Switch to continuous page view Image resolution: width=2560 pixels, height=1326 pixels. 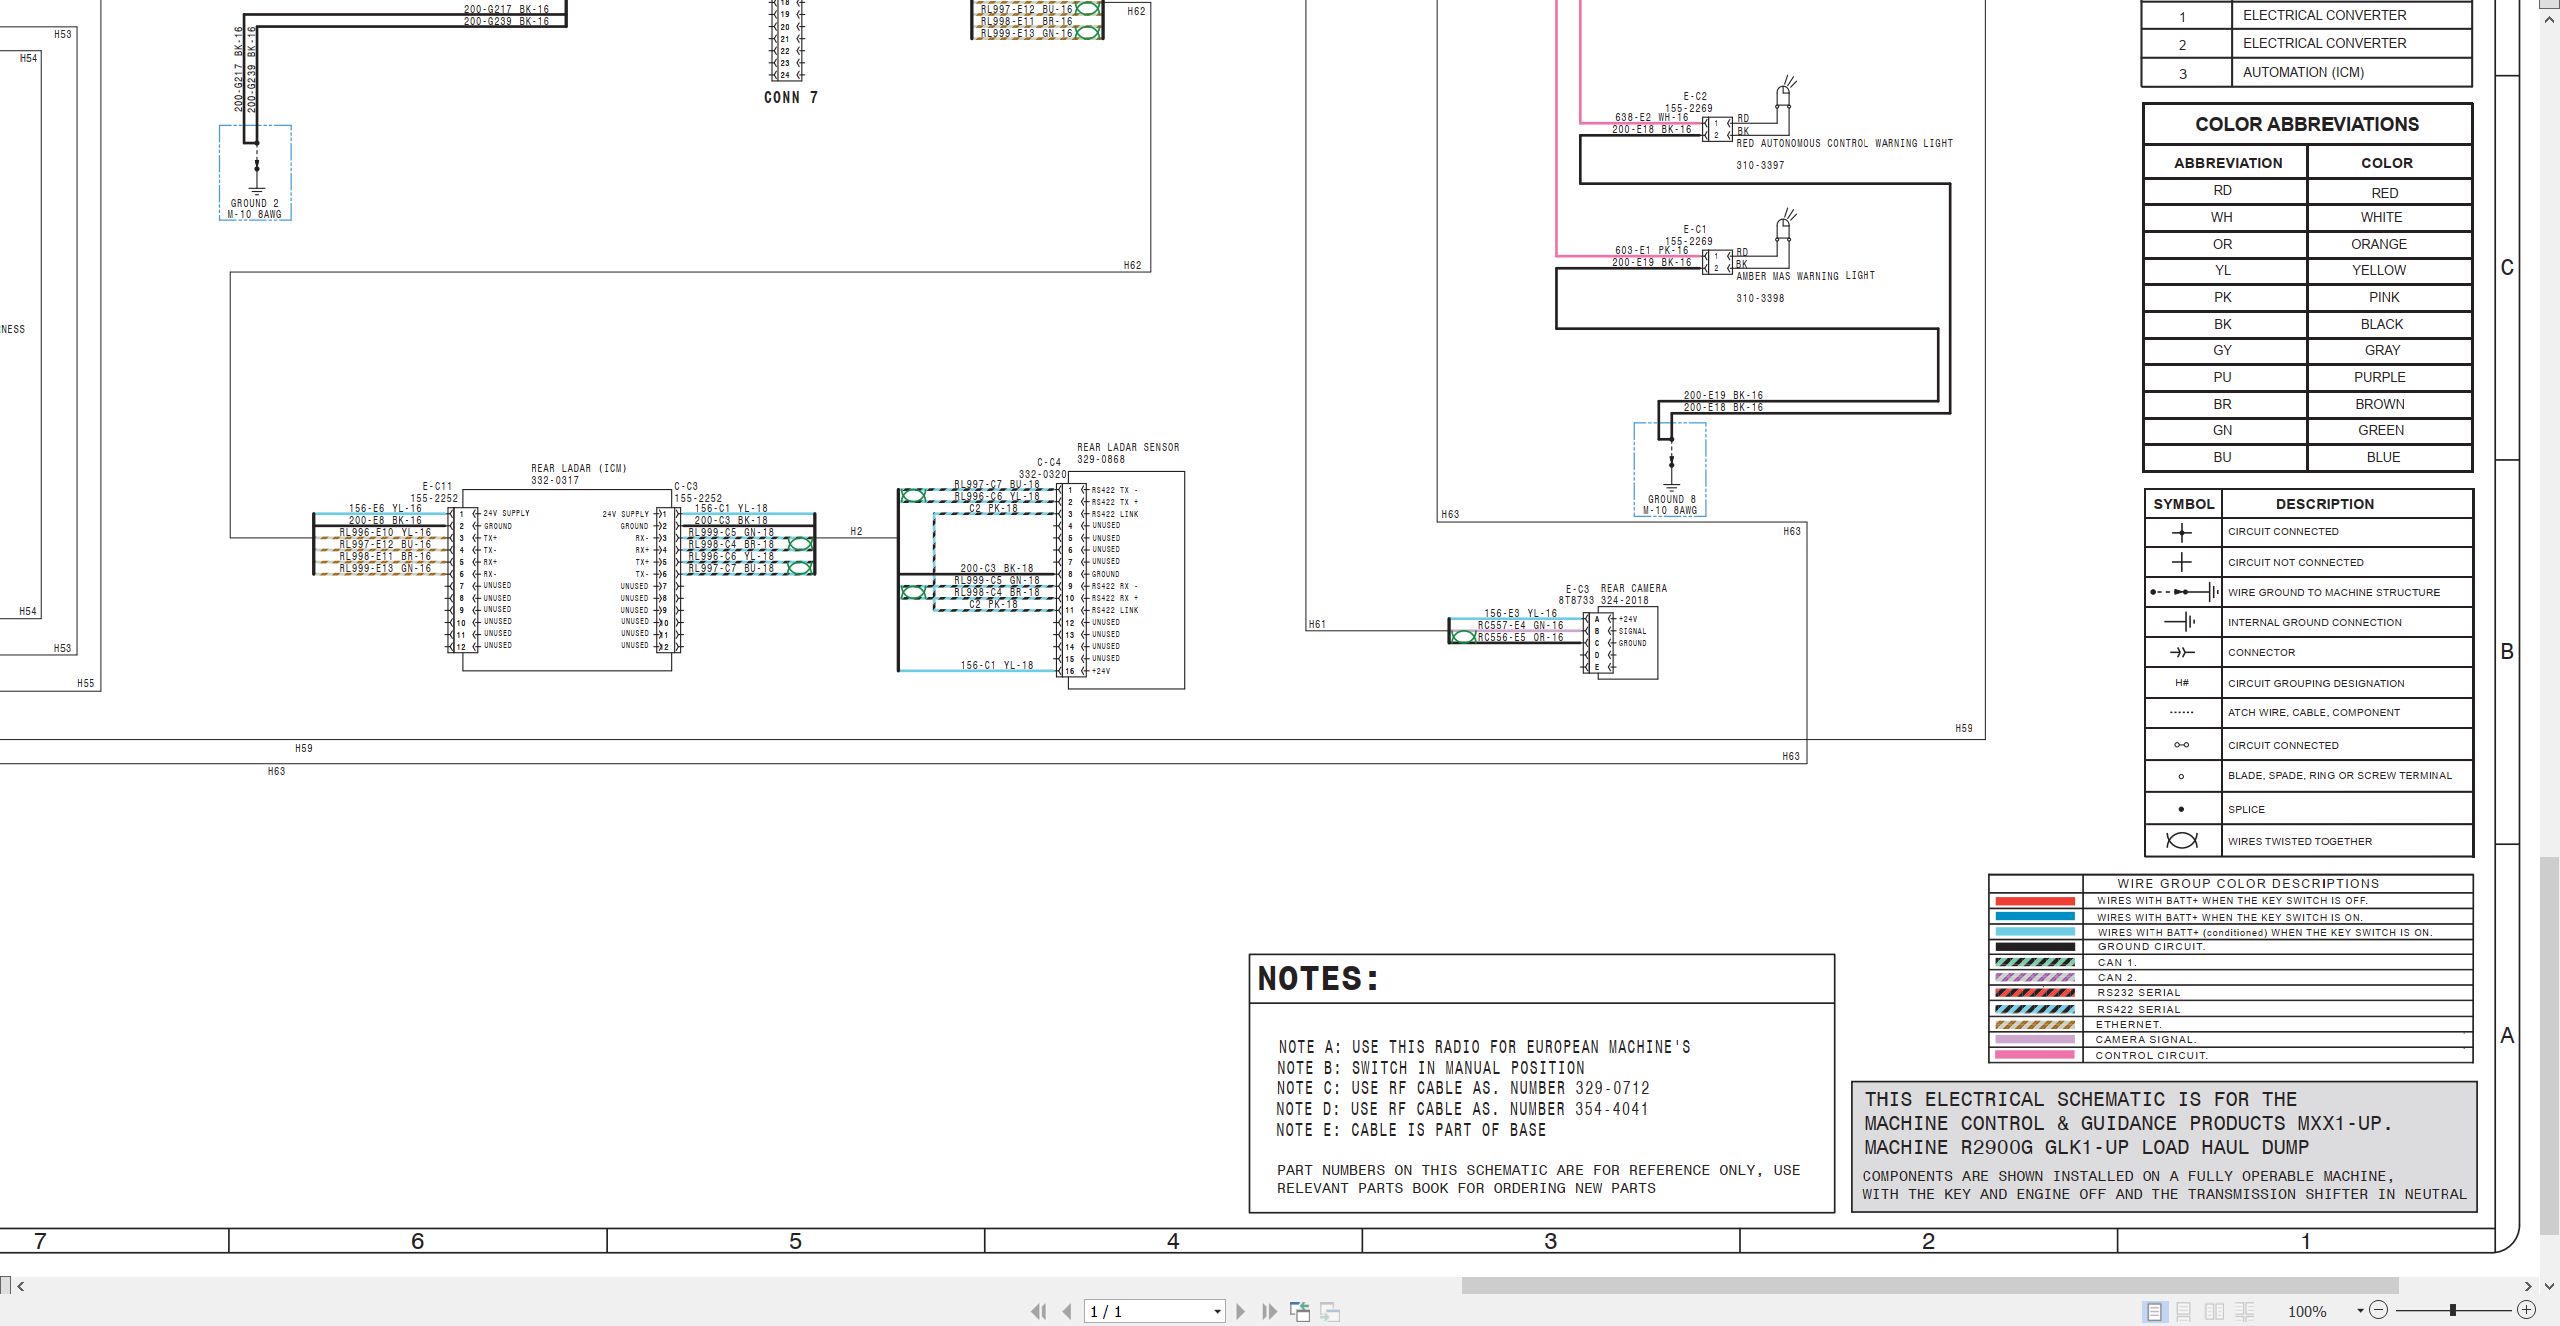tap(2184, 1311)
